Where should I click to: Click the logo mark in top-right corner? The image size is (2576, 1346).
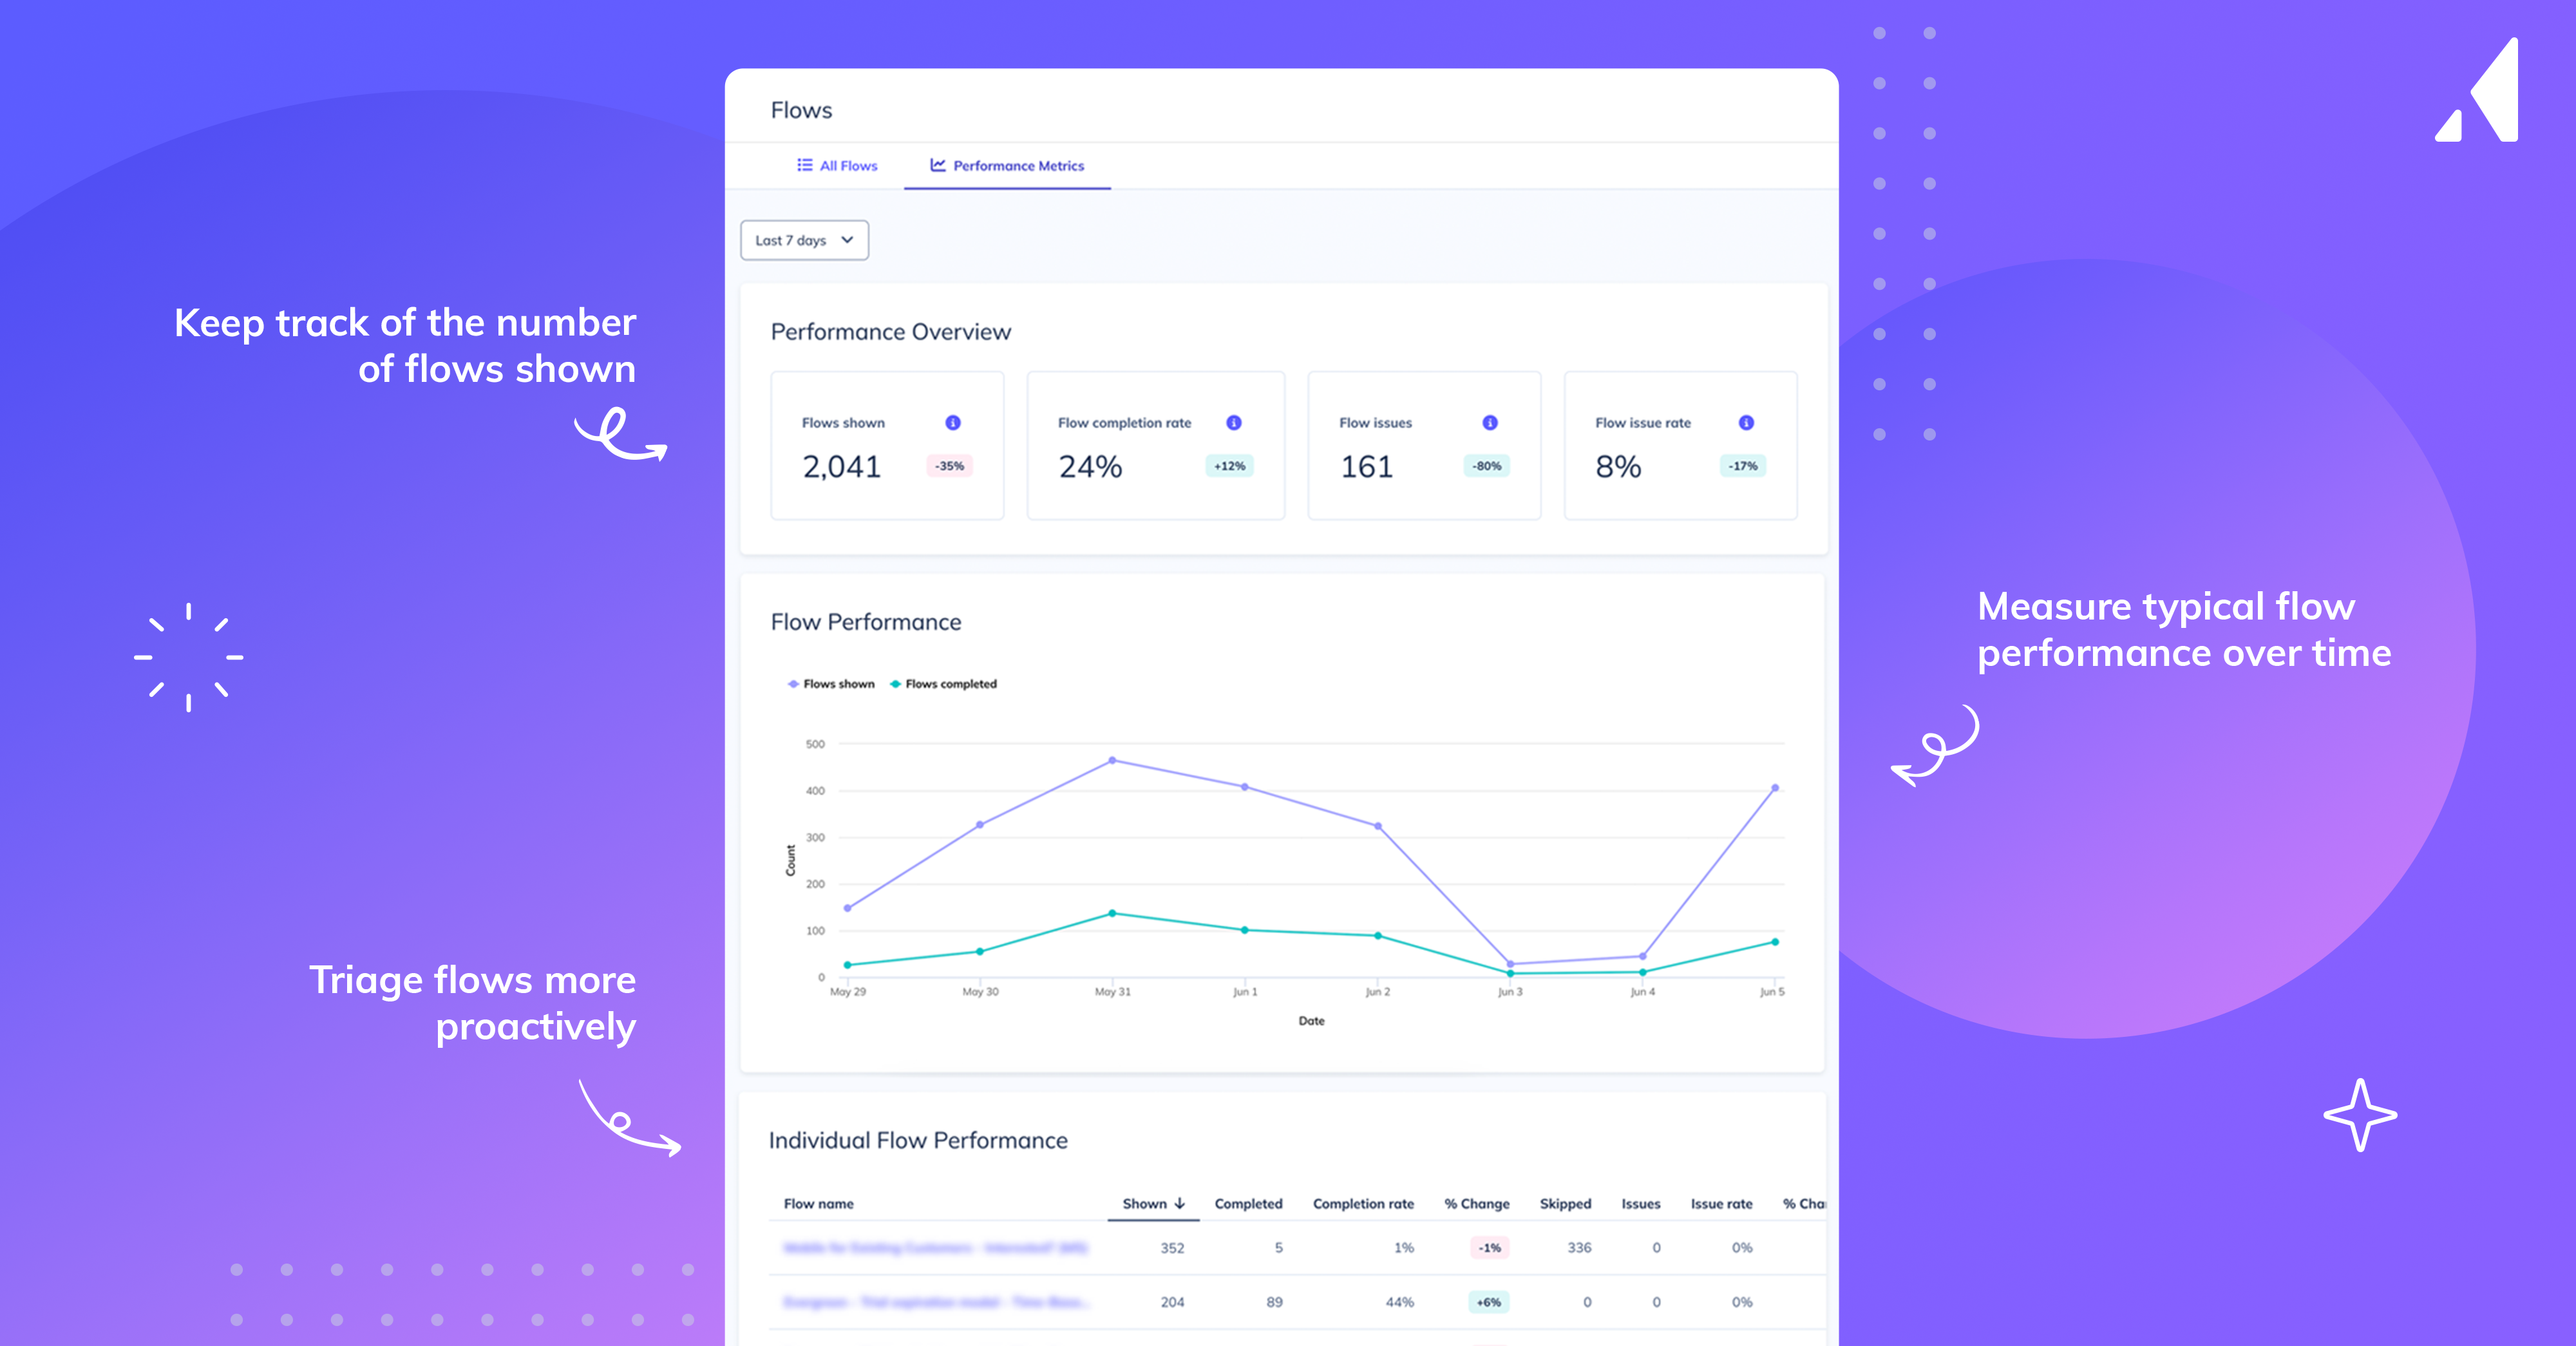2477,90
